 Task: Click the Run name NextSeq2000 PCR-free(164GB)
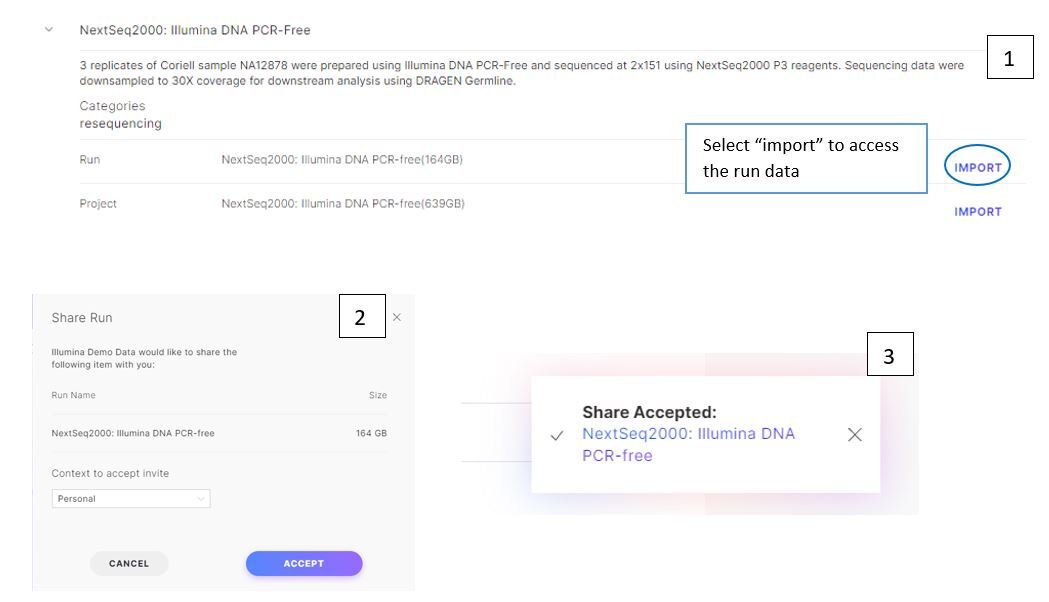point(342,159)
